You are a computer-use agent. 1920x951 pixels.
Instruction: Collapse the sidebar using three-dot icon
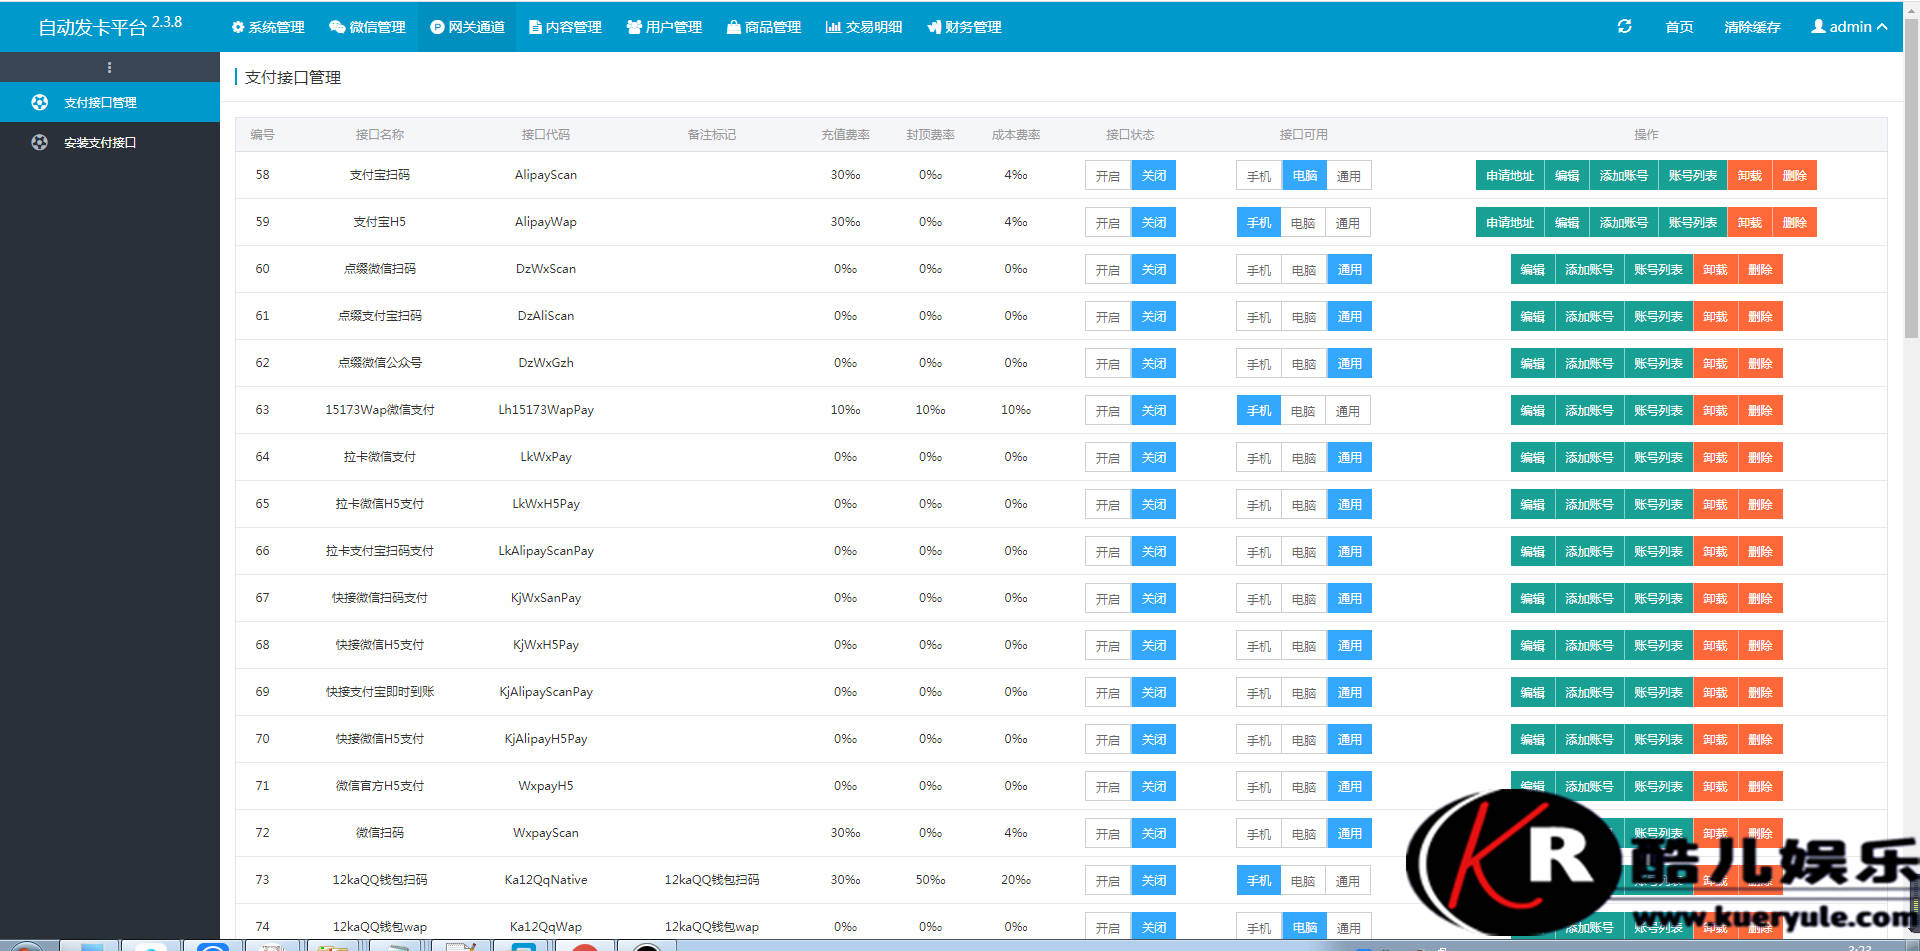[x=109, y=67]
